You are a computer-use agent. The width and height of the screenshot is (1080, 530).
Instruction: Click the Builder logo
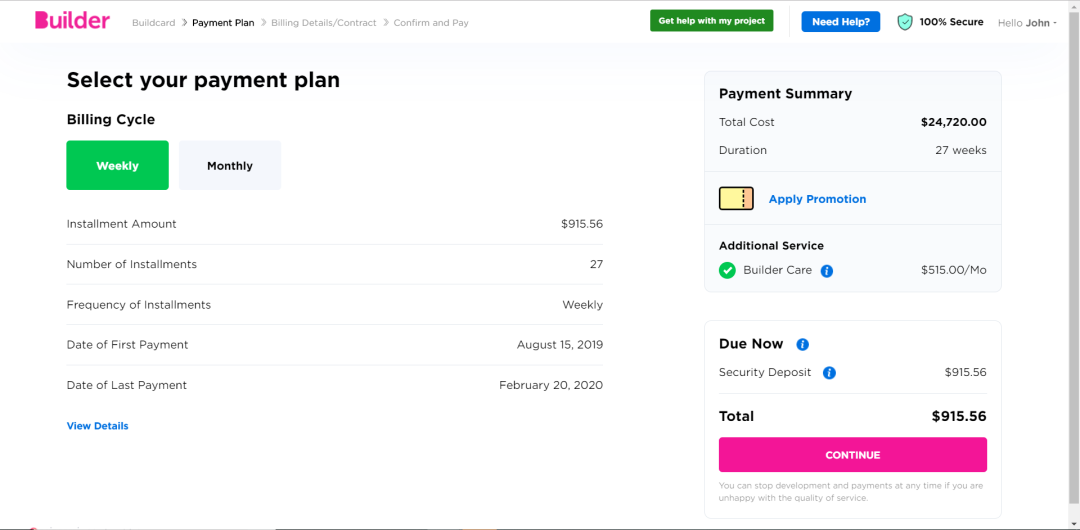(72, 21)
